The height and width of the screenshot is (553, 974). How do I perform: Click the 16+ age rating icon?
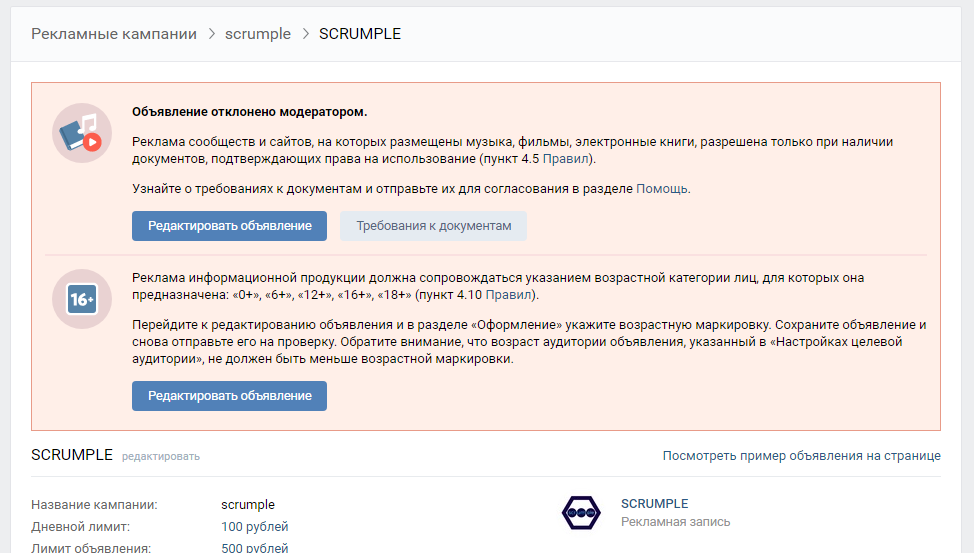pyautogui.click(x=82, y=299)
